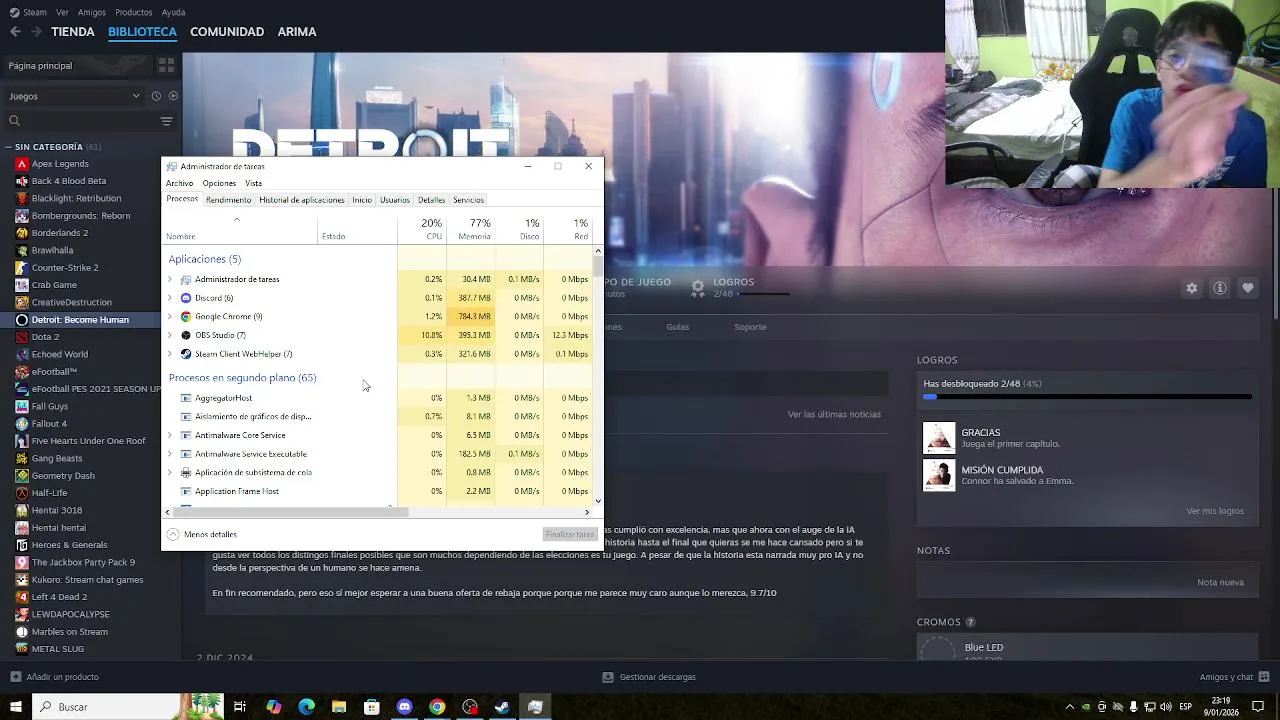Screen dimensions: 1280x720
Task: Open Gestionar descargas
Action: 649,677
